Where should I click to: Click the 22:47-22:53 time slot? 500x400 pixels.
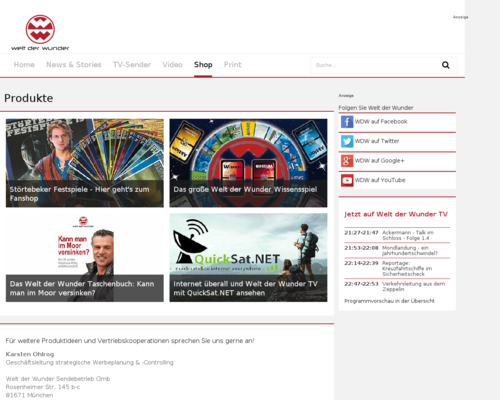pyautogui.click(x=361, y=284)
